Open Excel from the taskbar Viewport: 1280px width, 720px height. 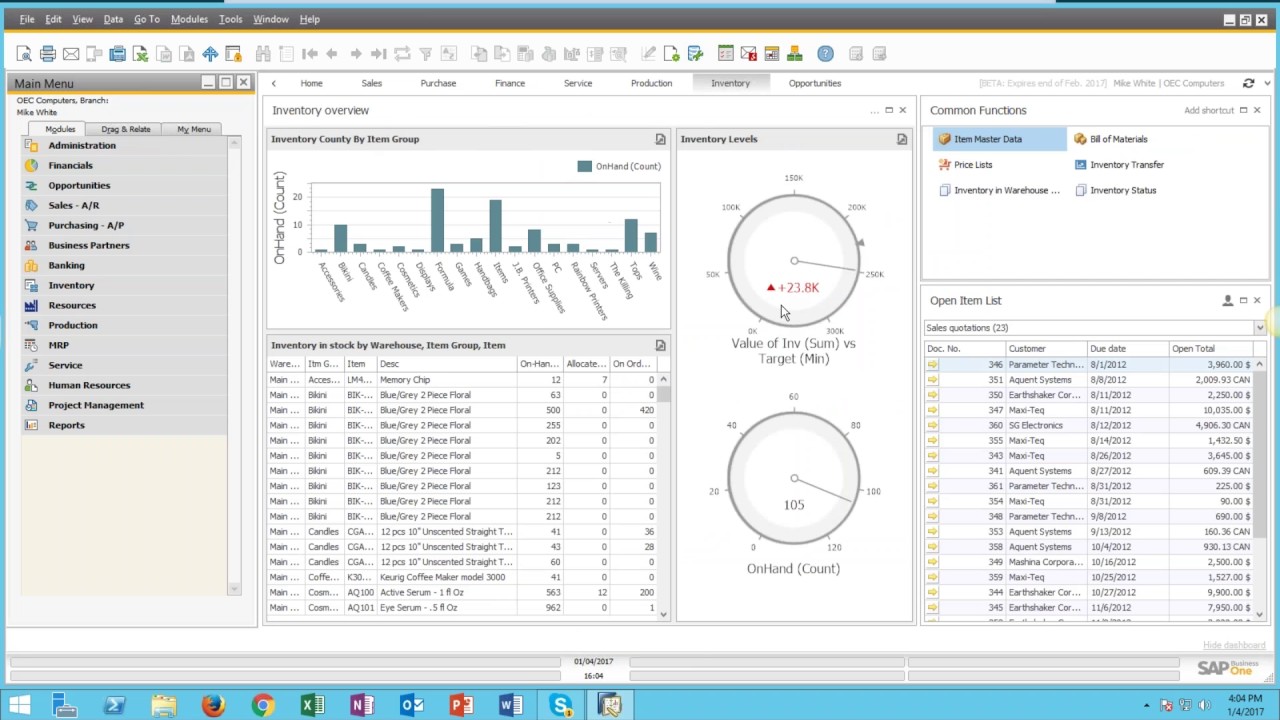point(312,706)
